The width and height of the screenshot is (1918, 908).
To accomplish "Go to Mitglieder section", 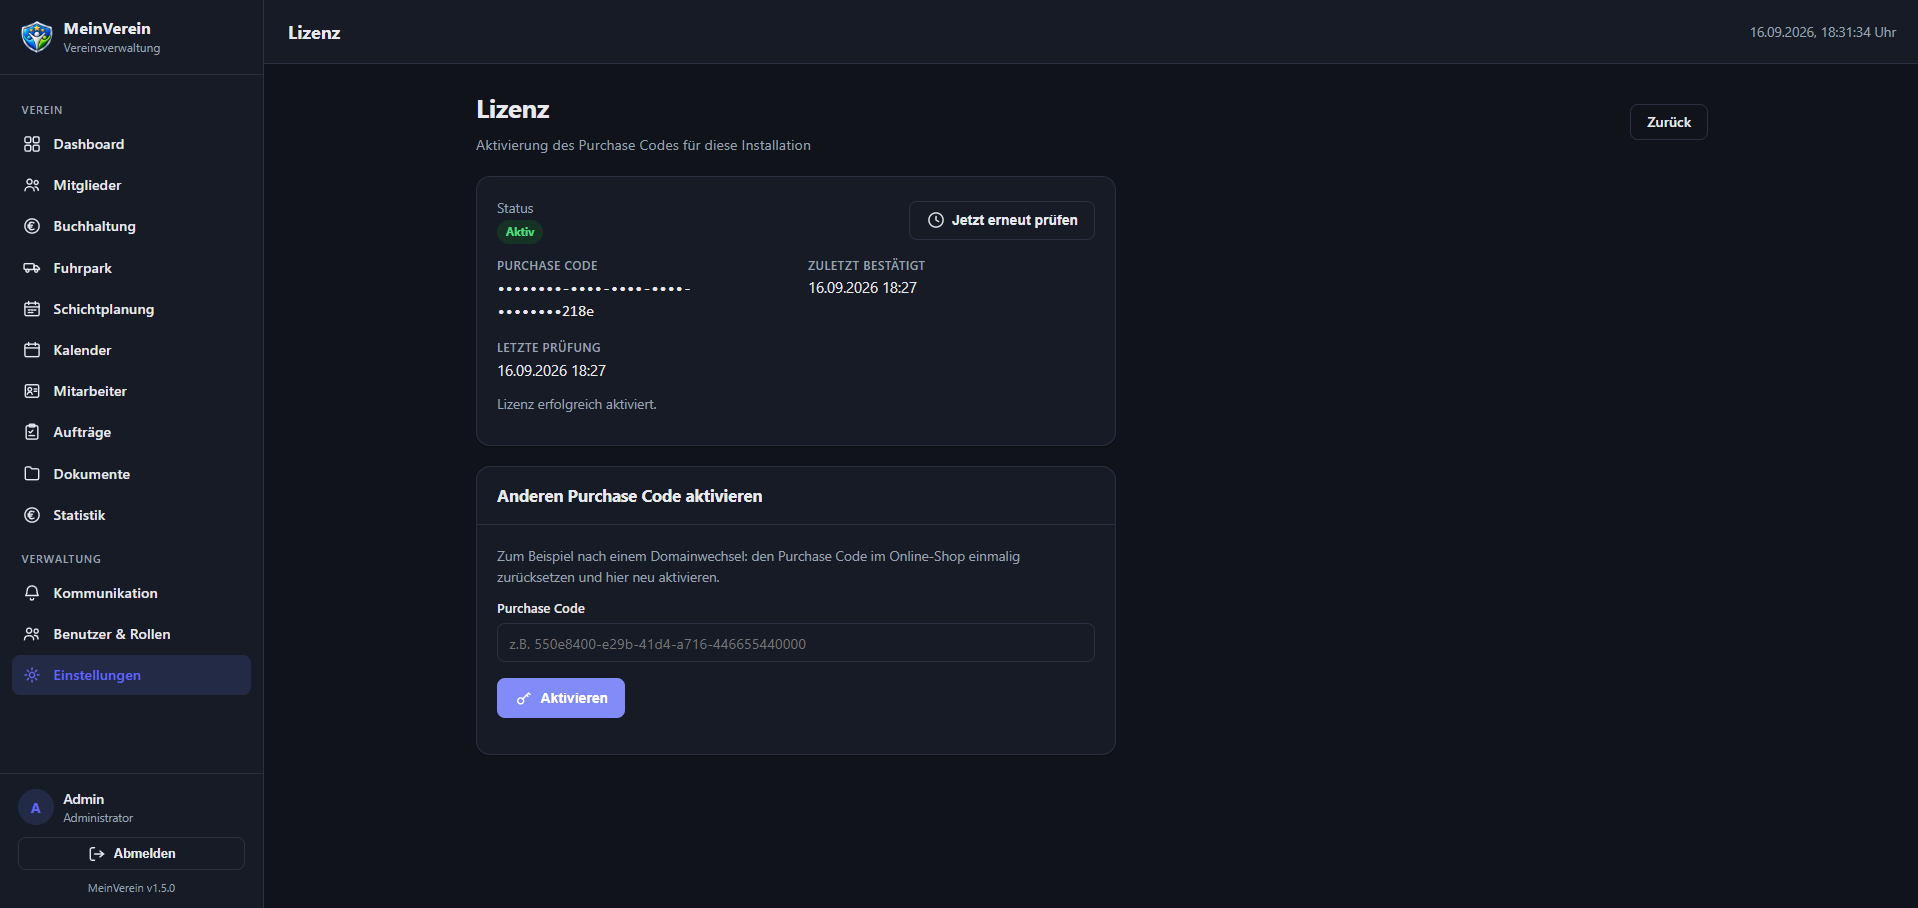I will click(131, 185).
